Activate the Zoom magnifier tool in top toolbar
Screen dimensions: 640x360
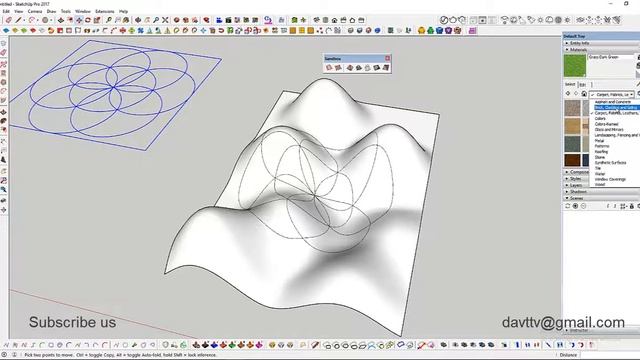156,20
